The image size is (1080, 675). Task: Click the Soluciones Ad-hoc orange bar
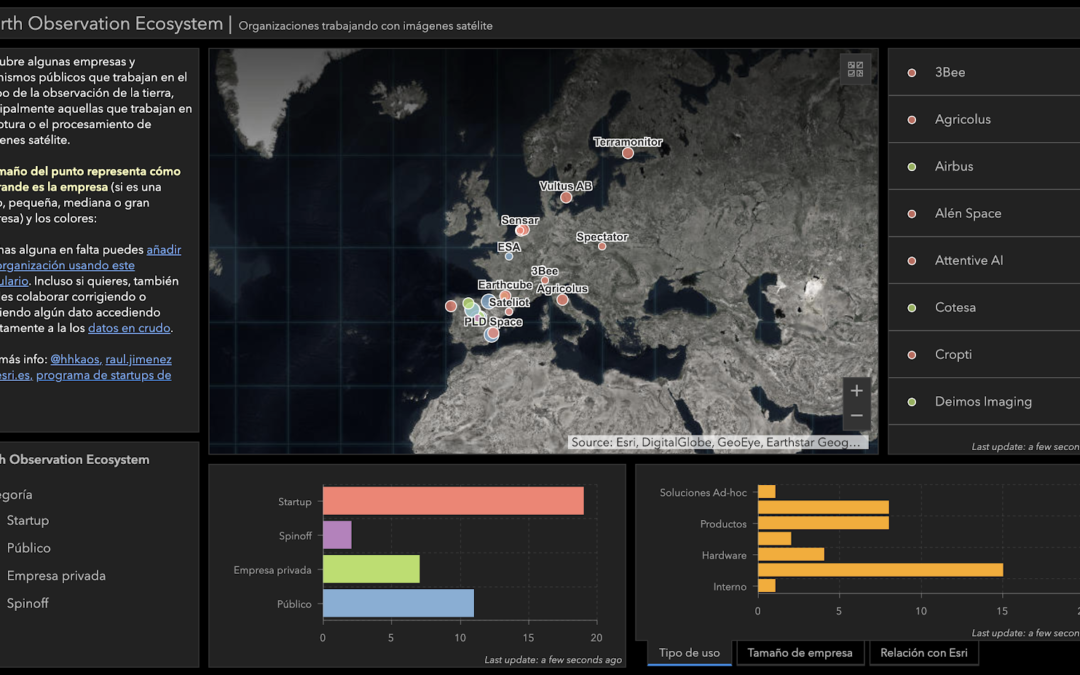(767, 492)
